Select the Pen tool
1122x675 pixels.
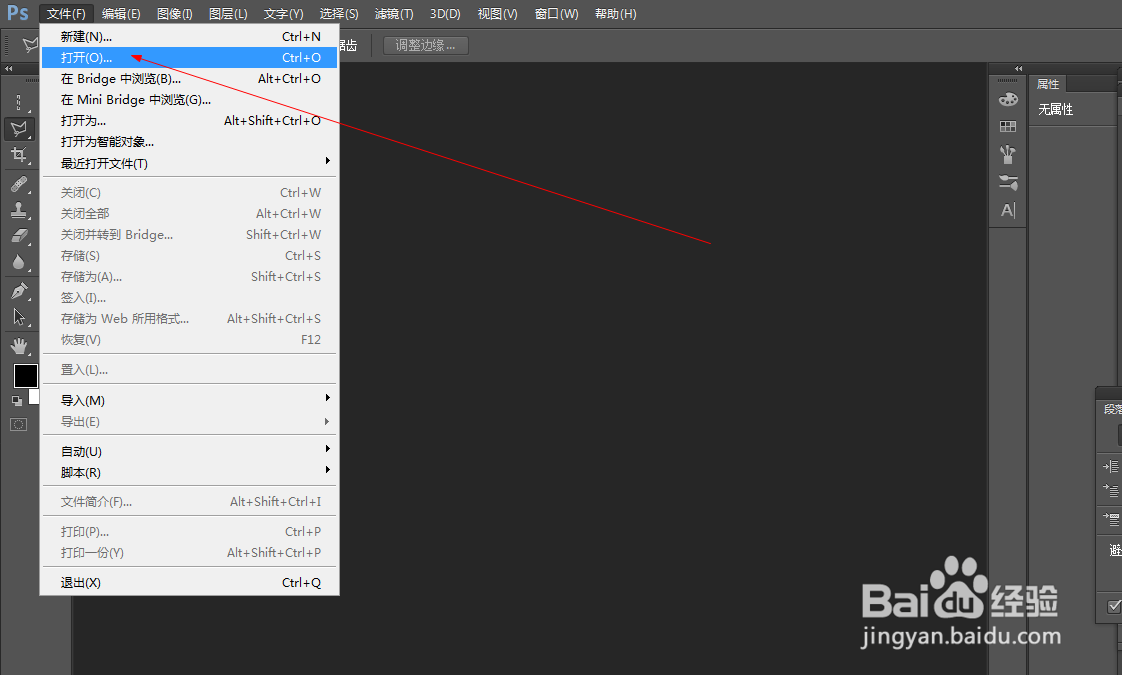(x=19, y=291)
